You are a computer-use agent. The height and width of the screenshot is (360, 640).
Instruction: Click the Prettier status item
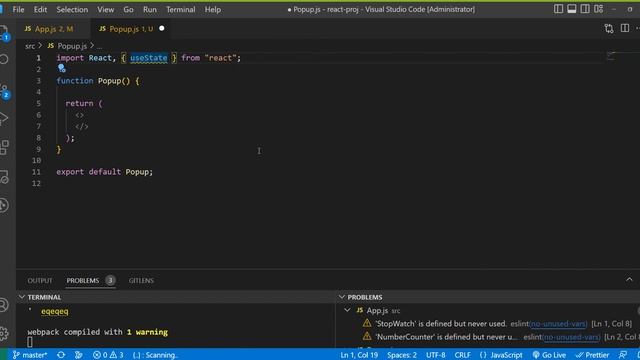[592, 355]
